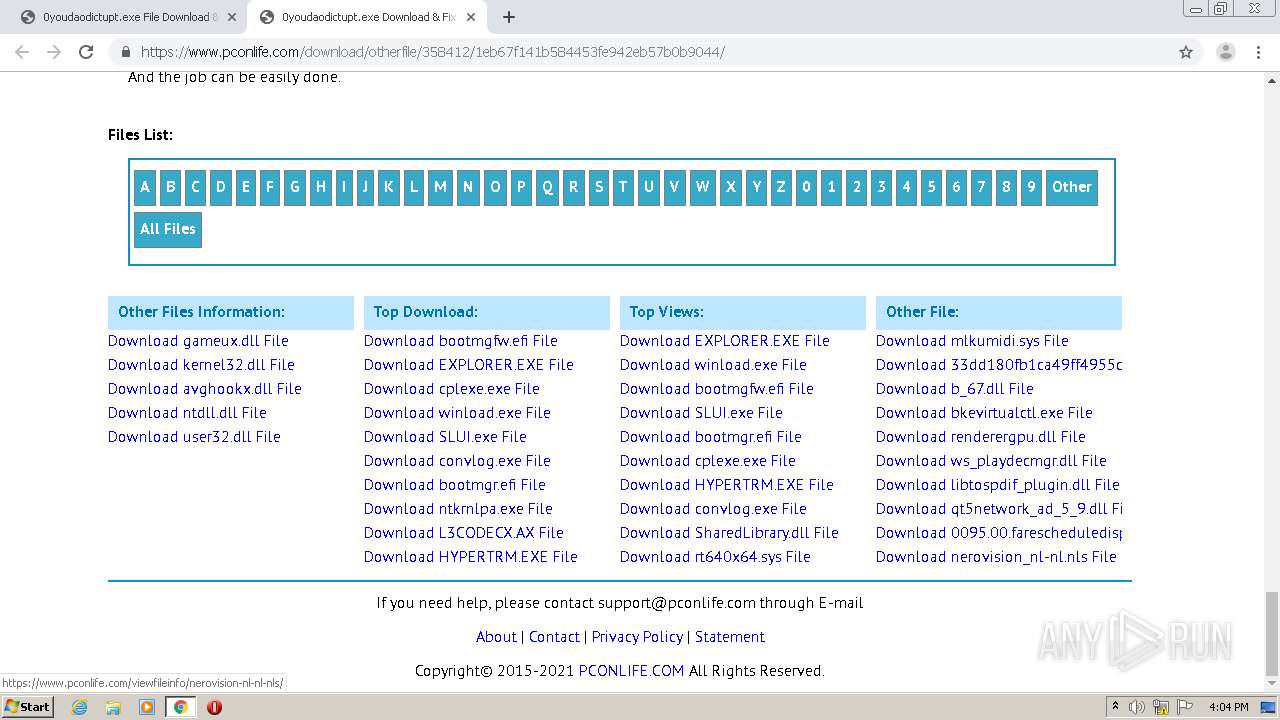Switch to Chrome in the taskbar
The image size is (1280, 720).
point(180,707)
